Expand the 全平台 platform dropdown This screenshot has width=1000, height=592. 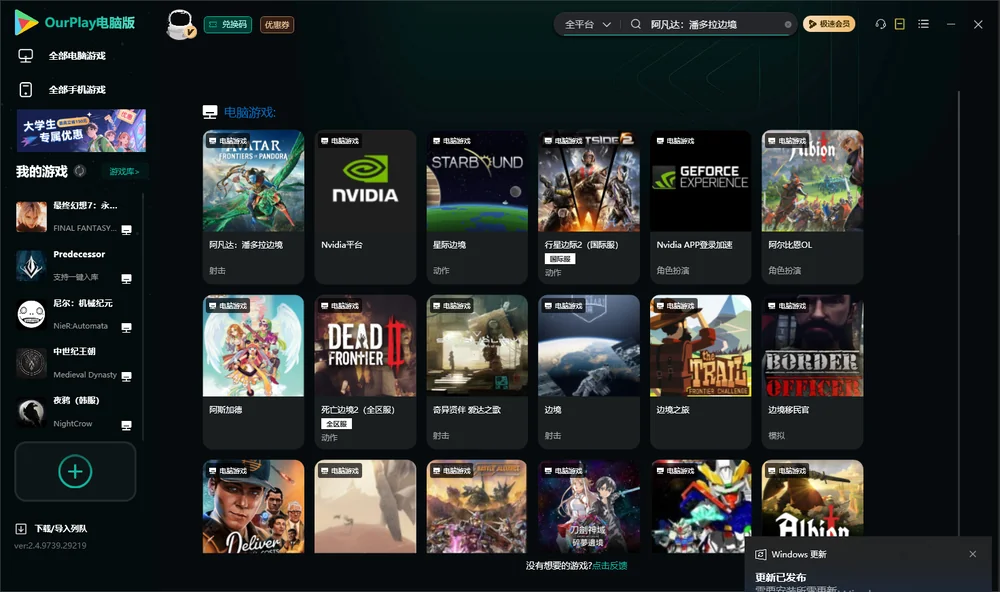587,24
